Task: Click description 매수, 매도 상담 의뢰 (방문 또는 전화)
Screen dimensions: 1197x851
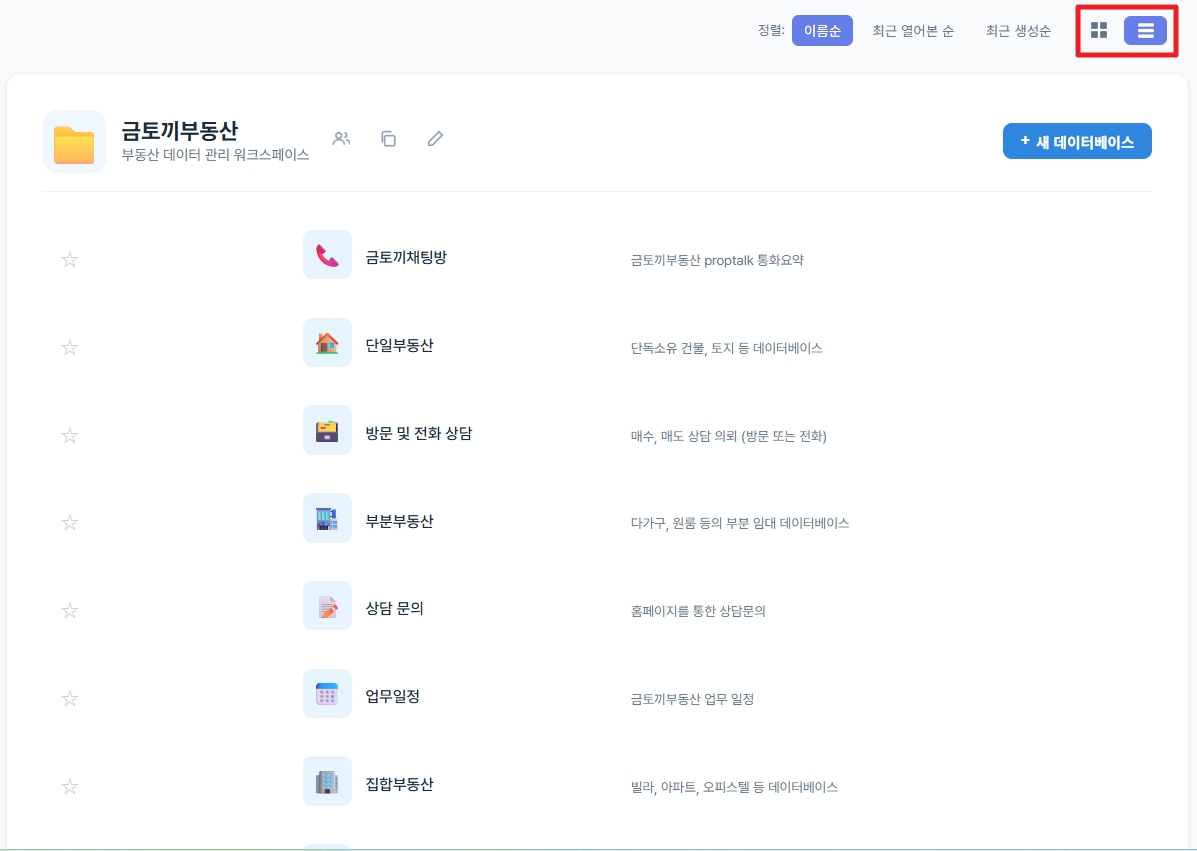Action: point(728,436)
